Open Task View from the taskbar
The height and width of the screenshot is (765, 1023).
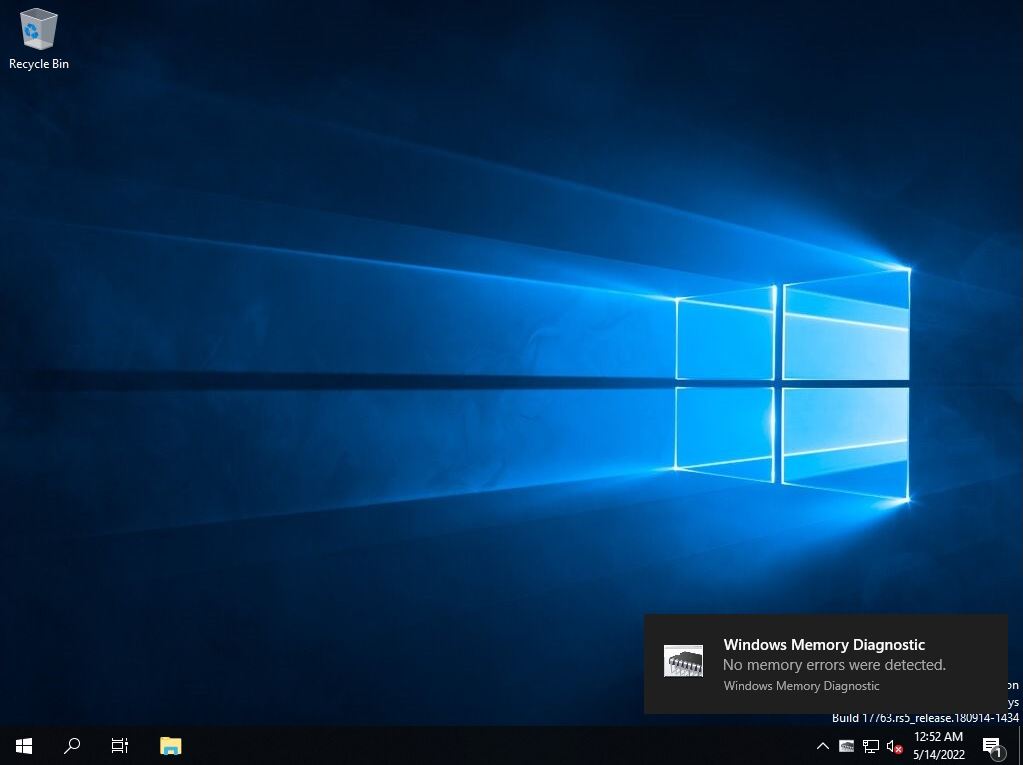[x=120, y=745]
